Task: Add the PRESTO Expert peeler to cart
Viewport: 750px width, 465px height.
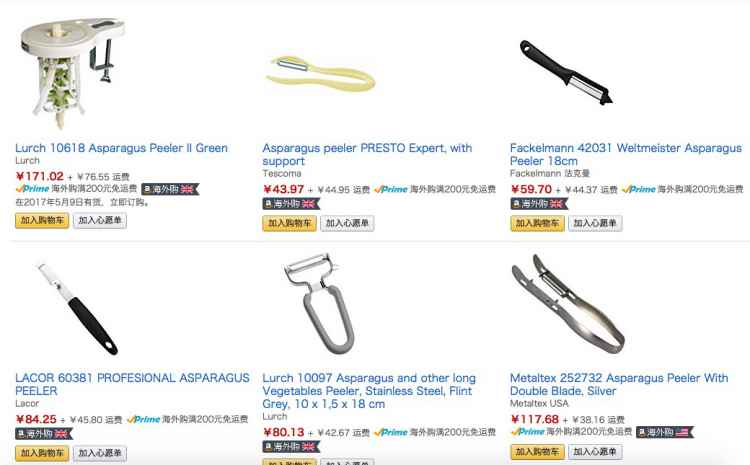Action: [289, 223]
